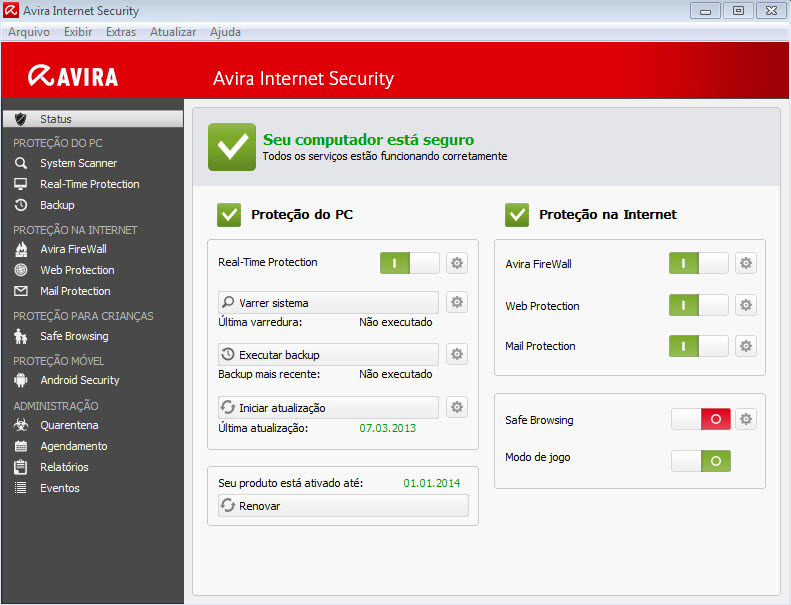The height and width of the screenshot is (605, 791).
Task: Select the Status sidebar item
Action: [93, 119]
